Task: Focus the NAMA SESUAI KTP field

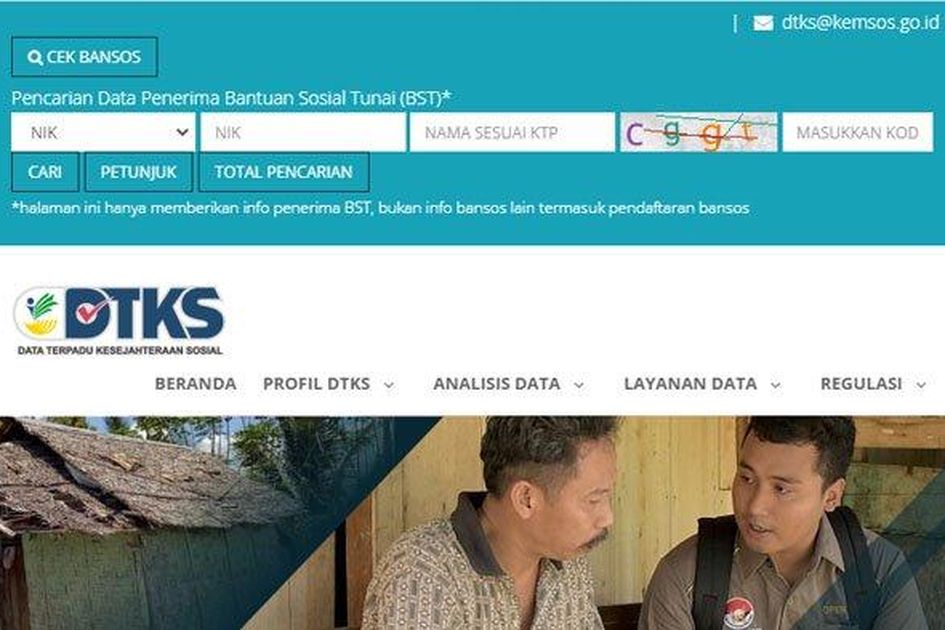Action: point(512,132)
